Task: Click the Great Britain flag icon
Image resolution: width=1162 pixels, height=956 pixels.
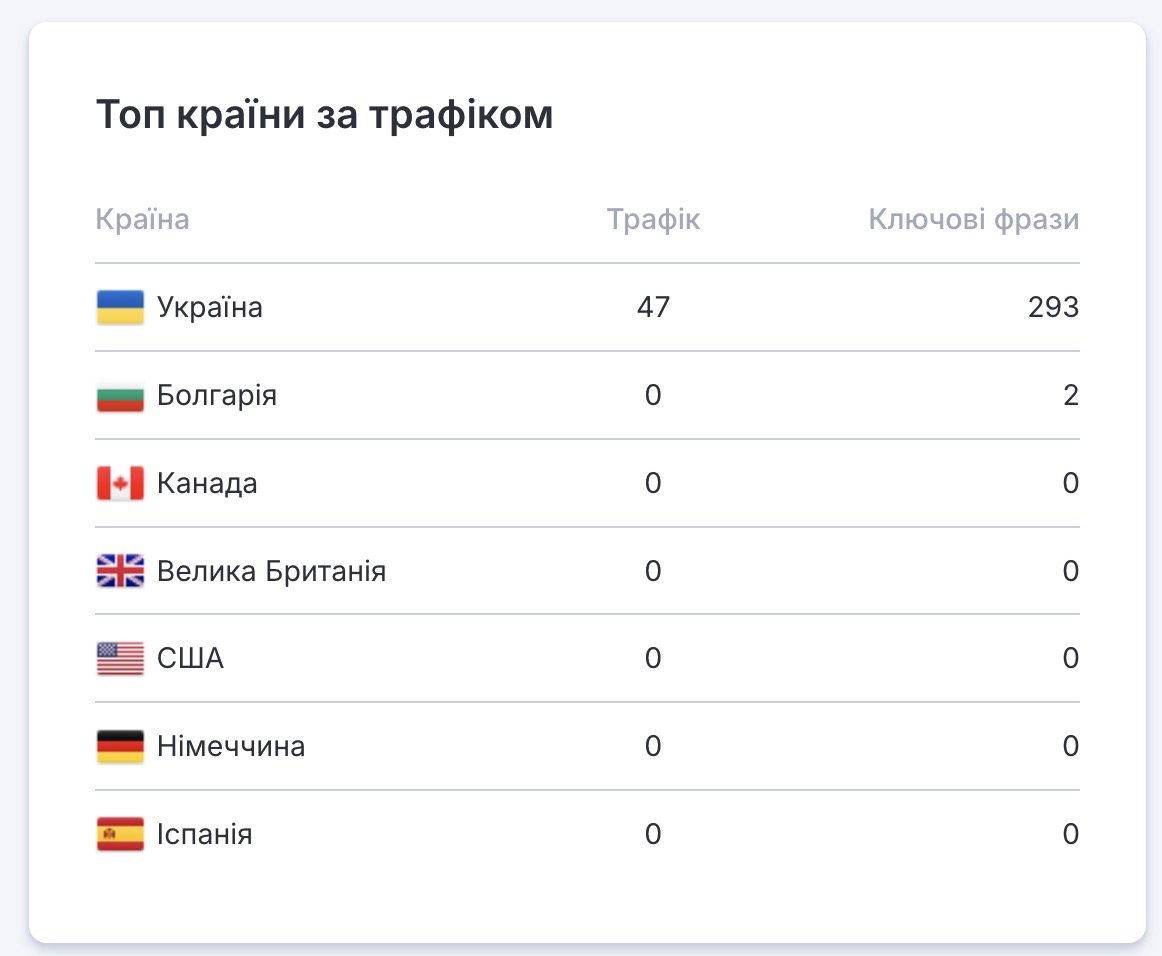Action: click(120, 572)
